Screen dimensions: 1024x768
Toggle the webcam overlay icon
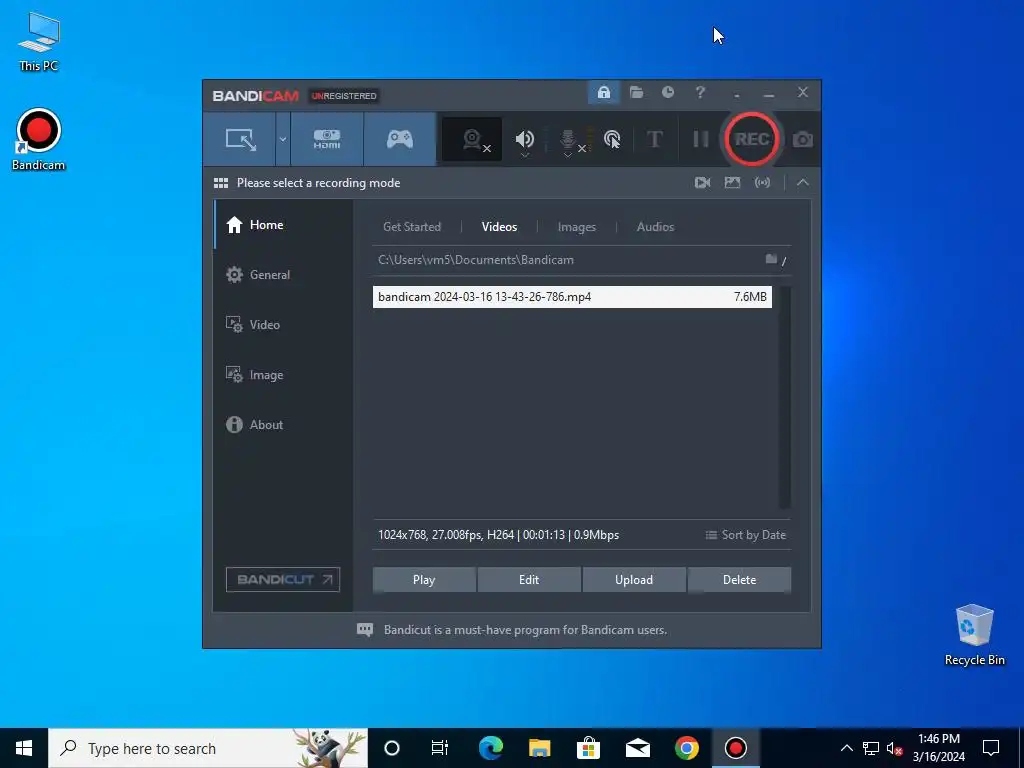(472, 139)
